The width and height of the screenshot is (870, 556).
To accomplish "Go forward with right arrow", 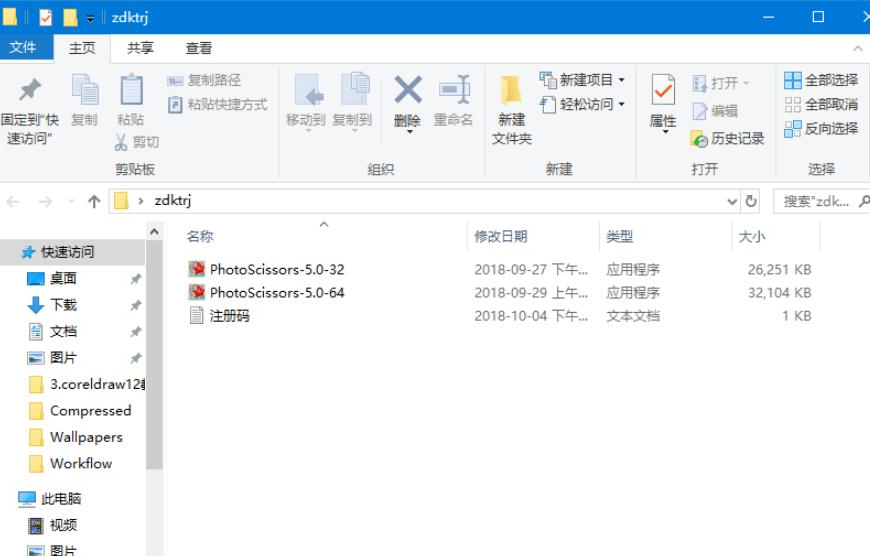I will click(x=45, y=201).
